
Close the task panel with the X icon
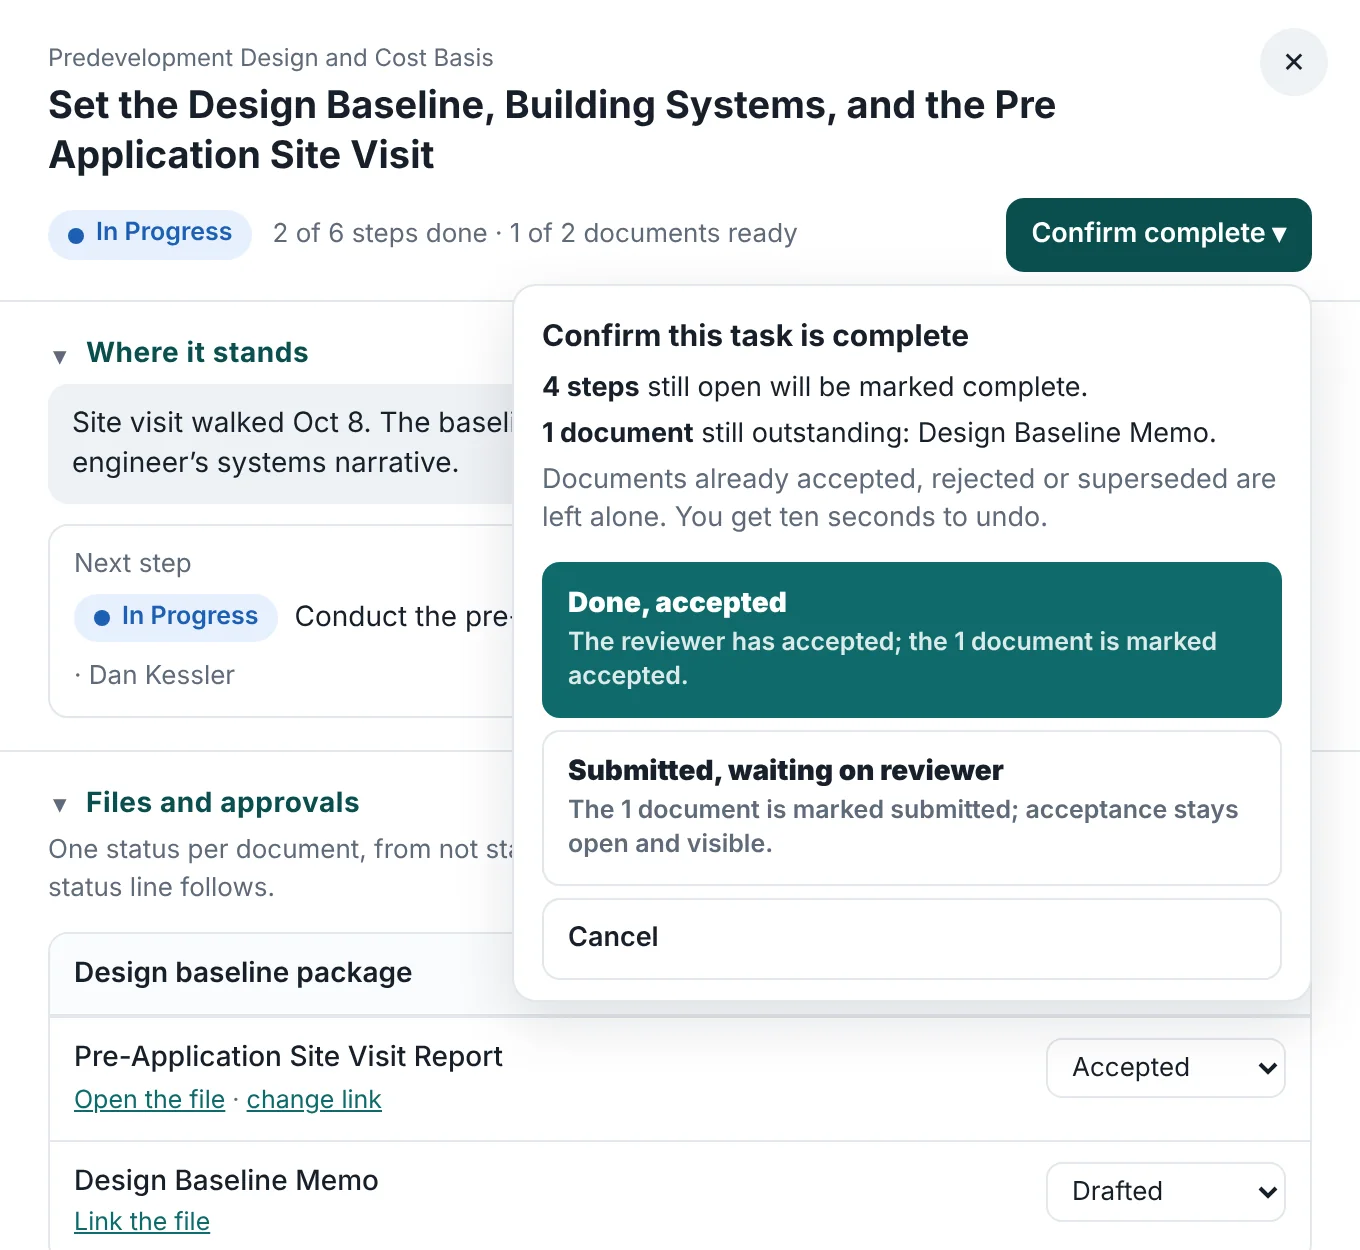click(x=1293, y=62)
